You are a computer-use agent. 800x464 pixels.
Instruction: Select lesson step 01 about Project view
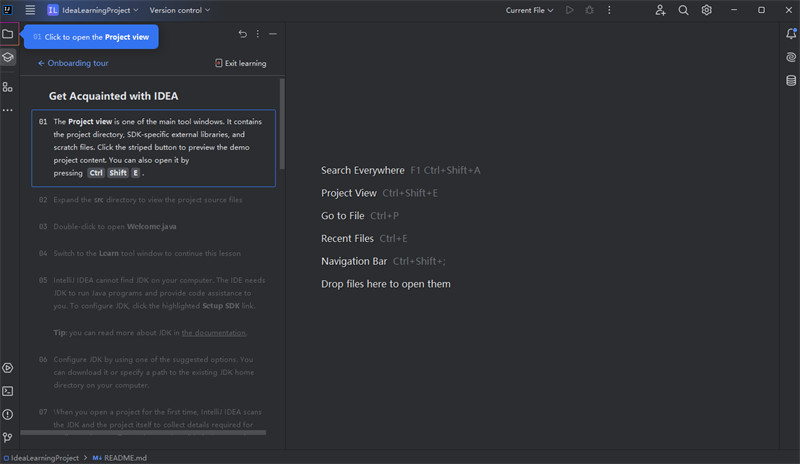pyautogui.click(x=154, y=148)
